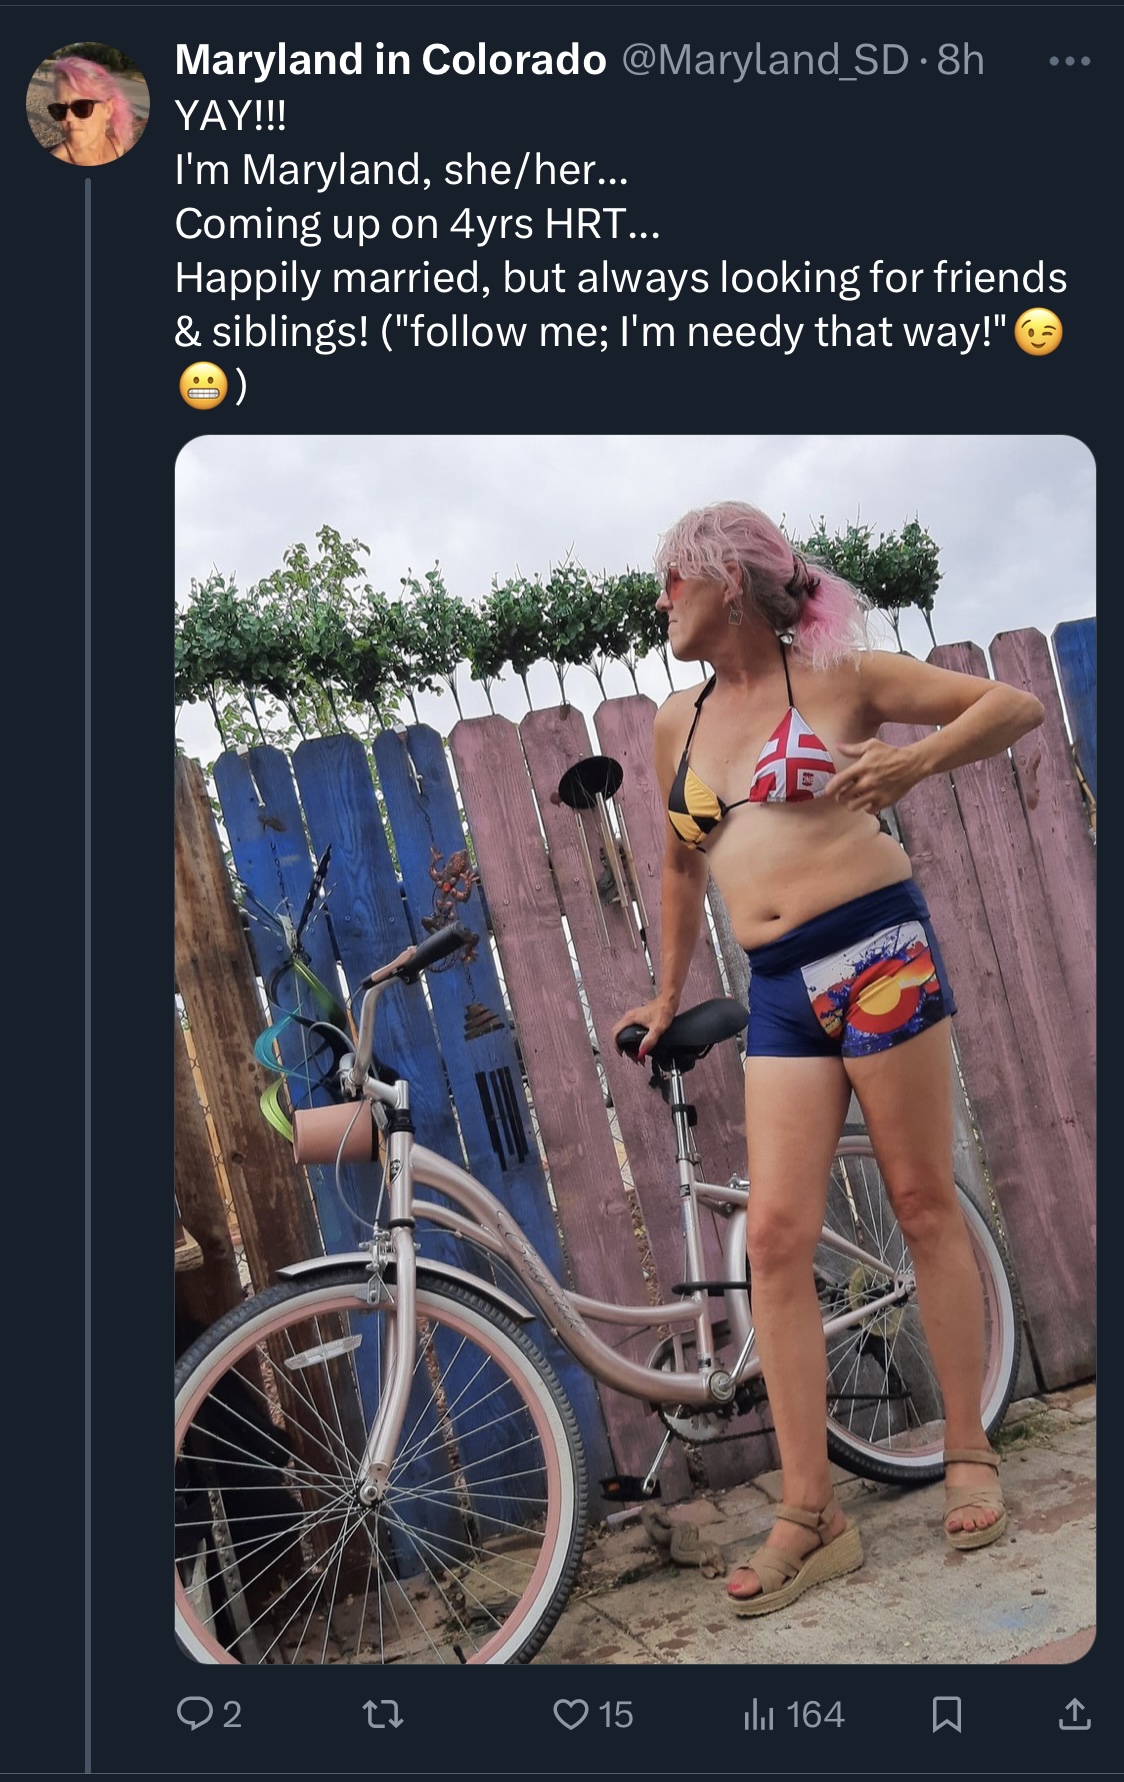
Task: Click the grimacing emoji in tweet
Action: pos(200,387)
